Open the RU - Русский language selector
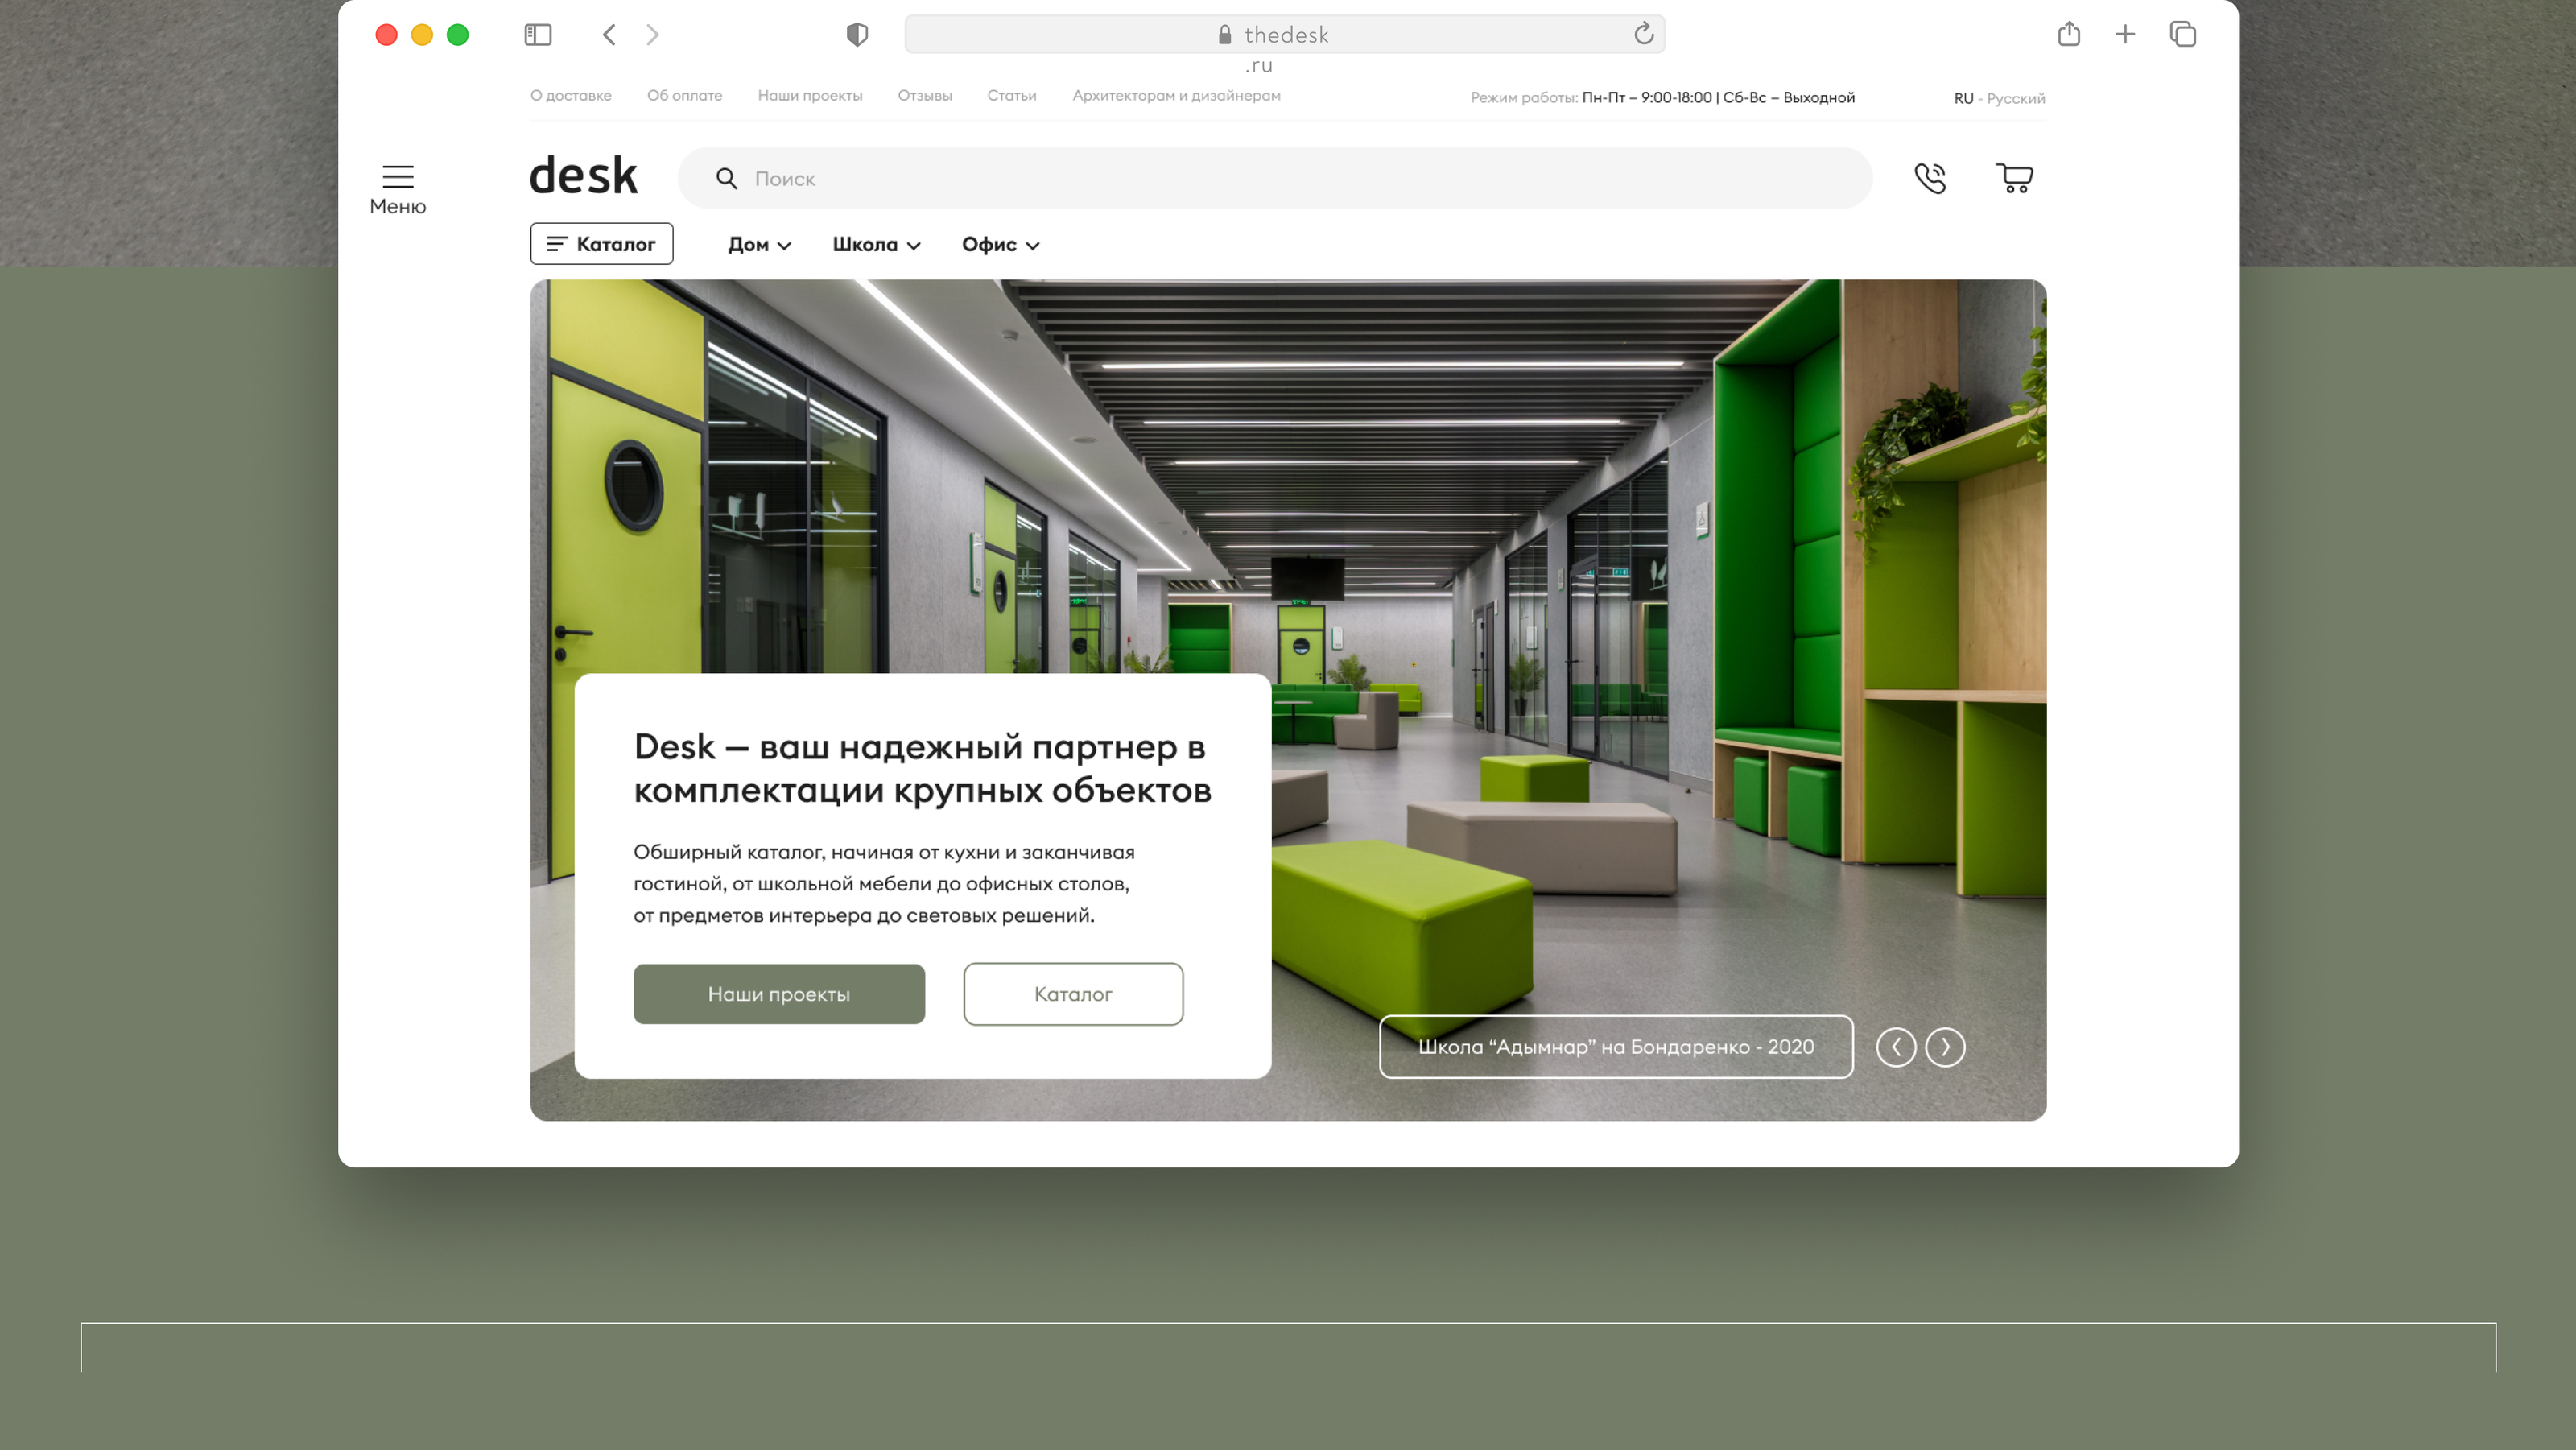Viewport: 2576px width, 1450px height. click(1998, 98)
